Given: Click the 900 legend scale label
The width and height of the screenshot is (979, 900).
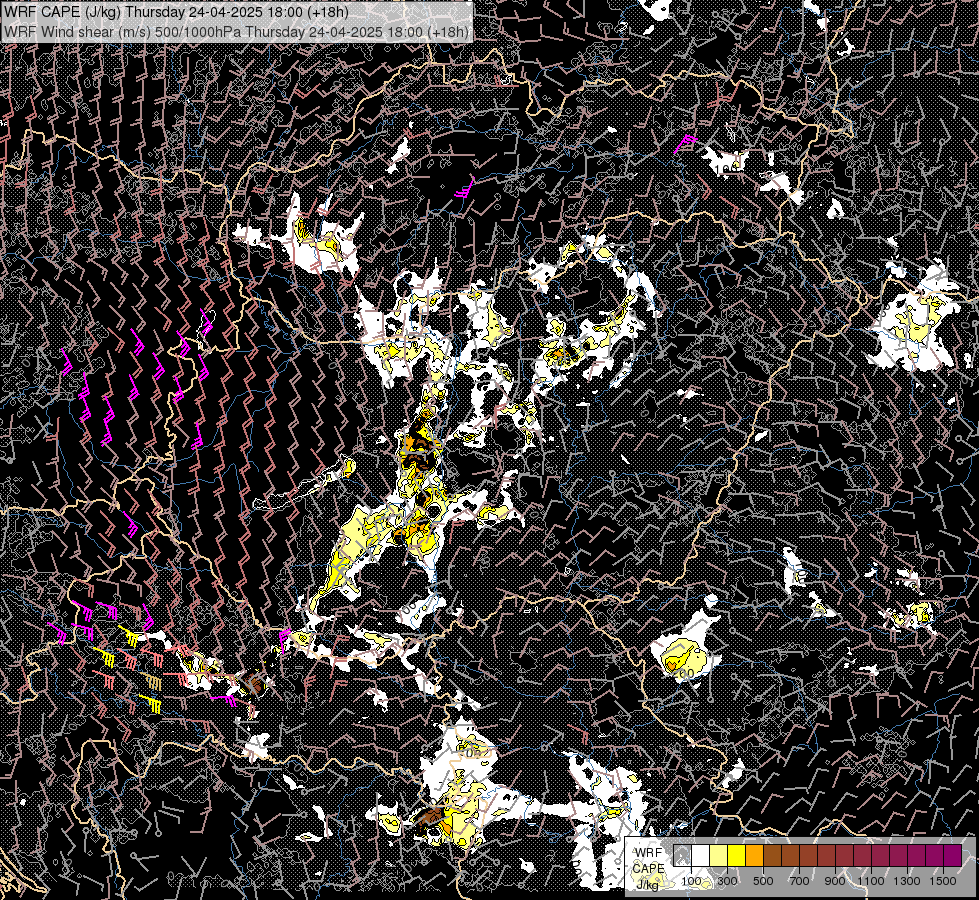Looking at the screenshot, I should (x=835, y=881).
